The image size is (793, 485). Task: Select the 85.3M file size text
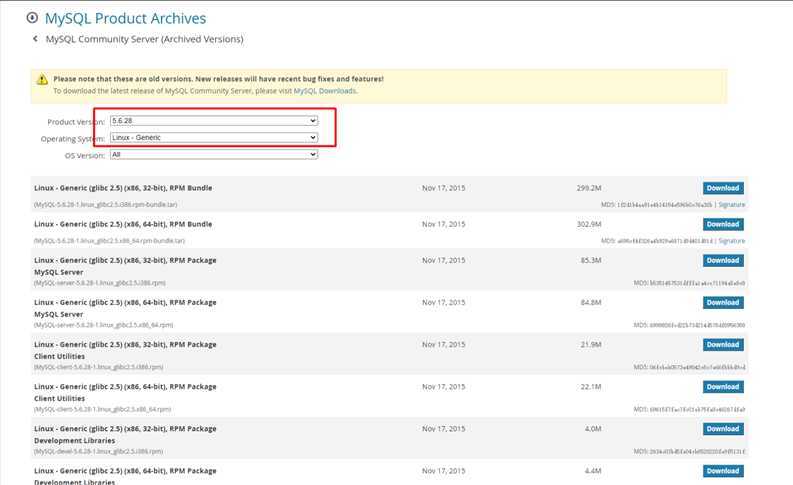click(x=591, y=260)
